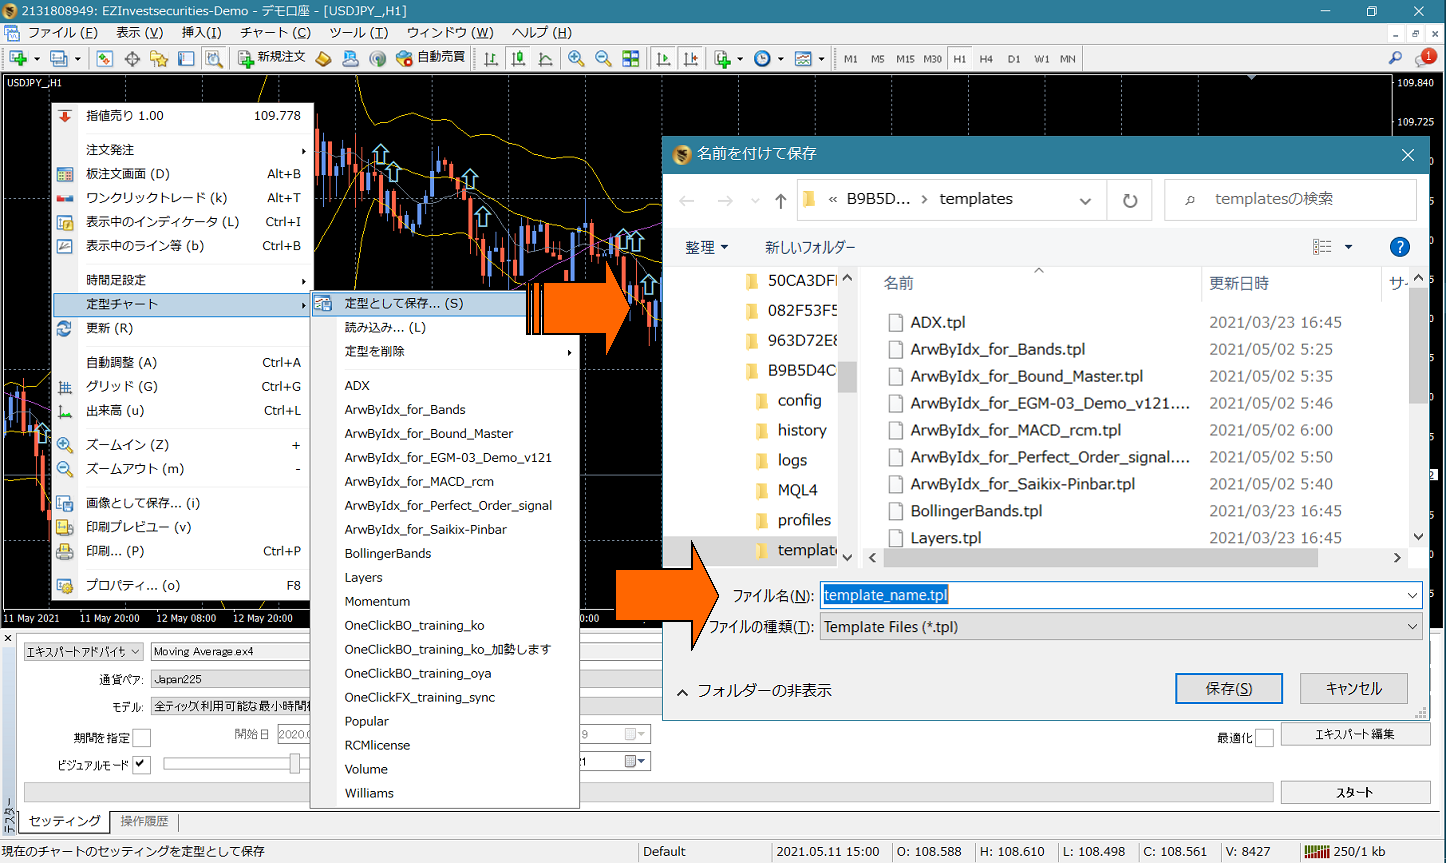Click the tile windows grid icon
The height and width of the screenshot is (863, 1446).
(631, 59)
